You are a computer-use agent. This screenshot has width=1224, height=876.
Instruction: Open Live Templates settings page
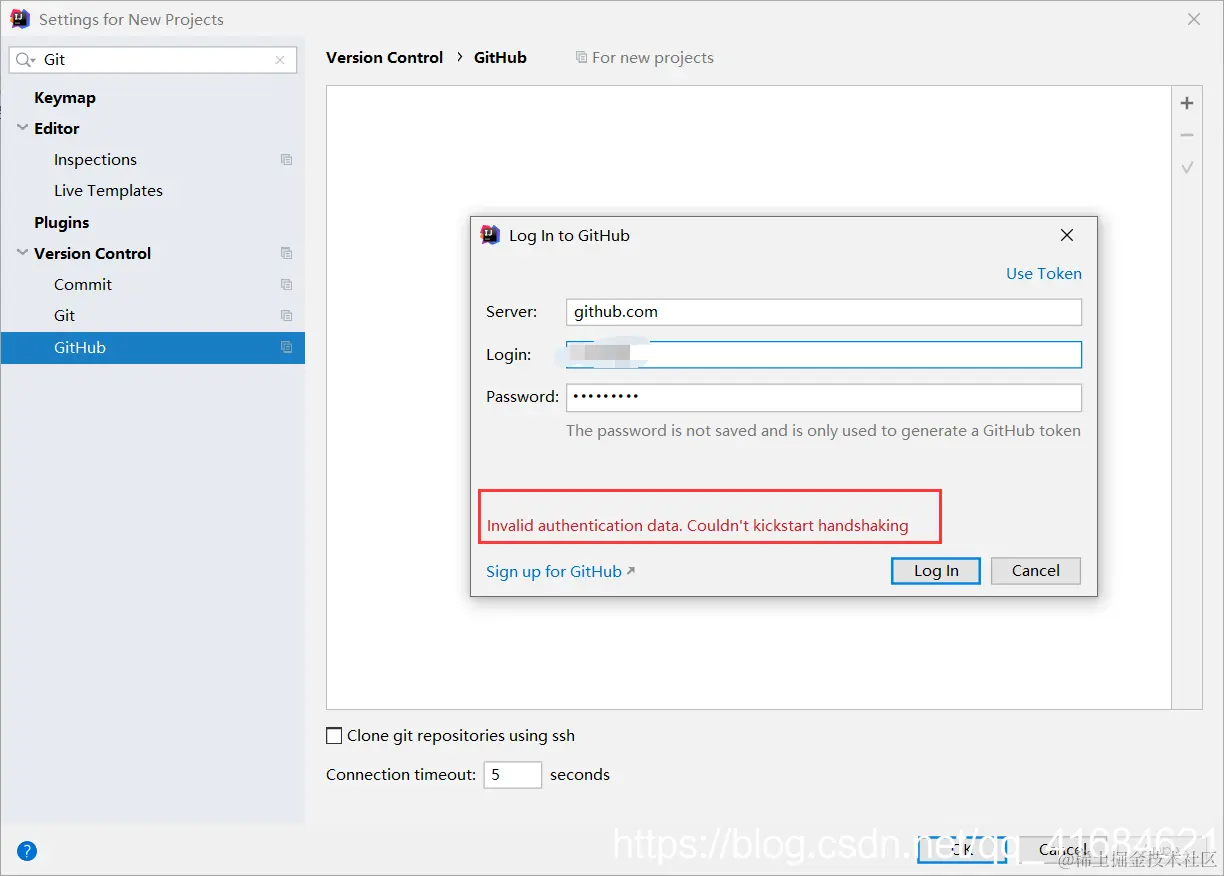pos(108,191)
